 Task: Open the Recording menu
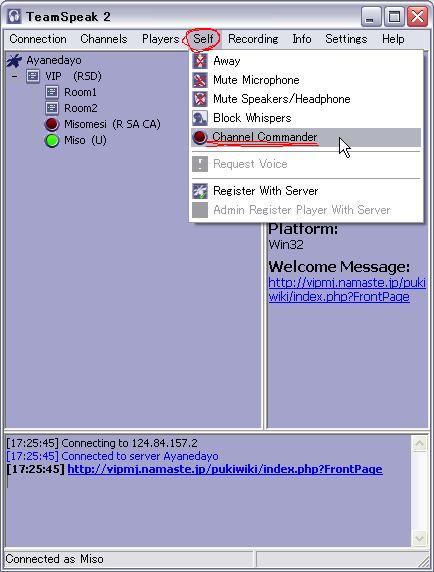253,39
